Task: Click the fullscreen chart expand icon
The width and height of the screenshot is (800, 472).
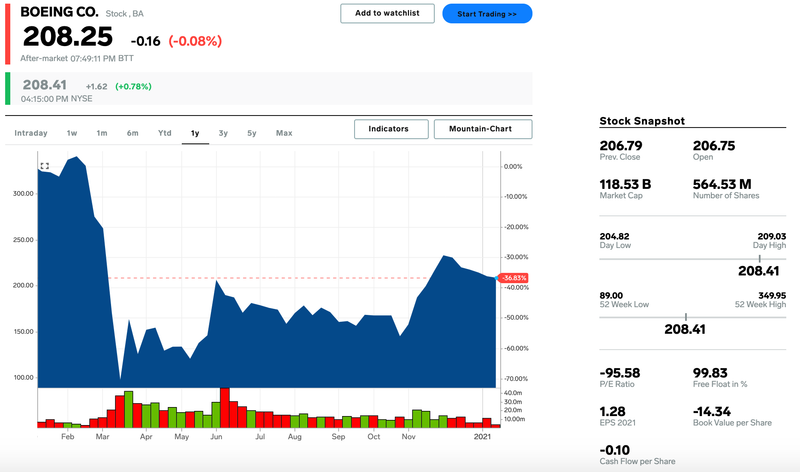Action: [x=44, y=166]
